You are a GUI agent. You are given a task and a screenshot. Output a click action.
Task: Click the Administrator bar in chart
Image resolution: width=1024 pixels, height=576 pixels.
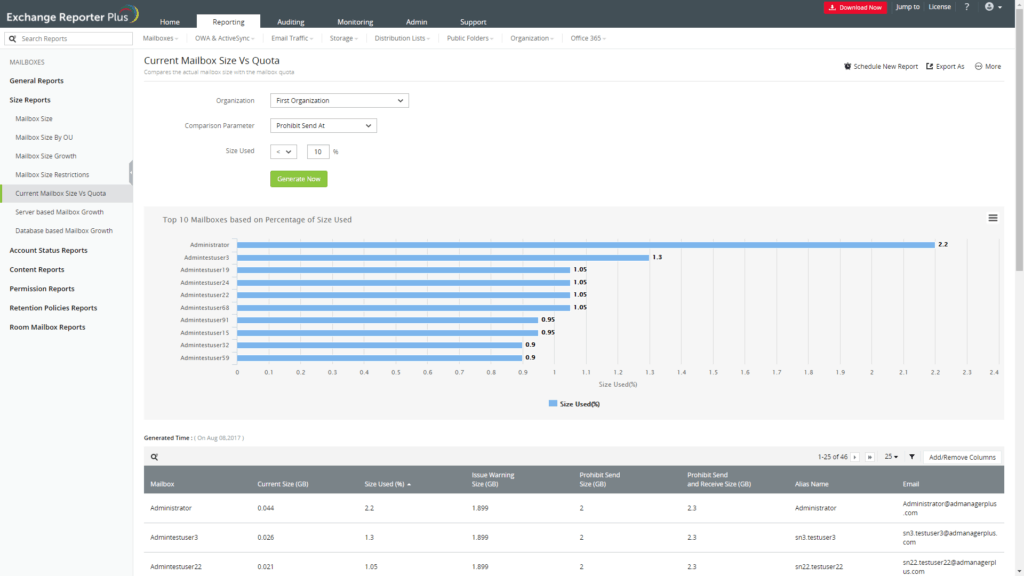(586, 245)
